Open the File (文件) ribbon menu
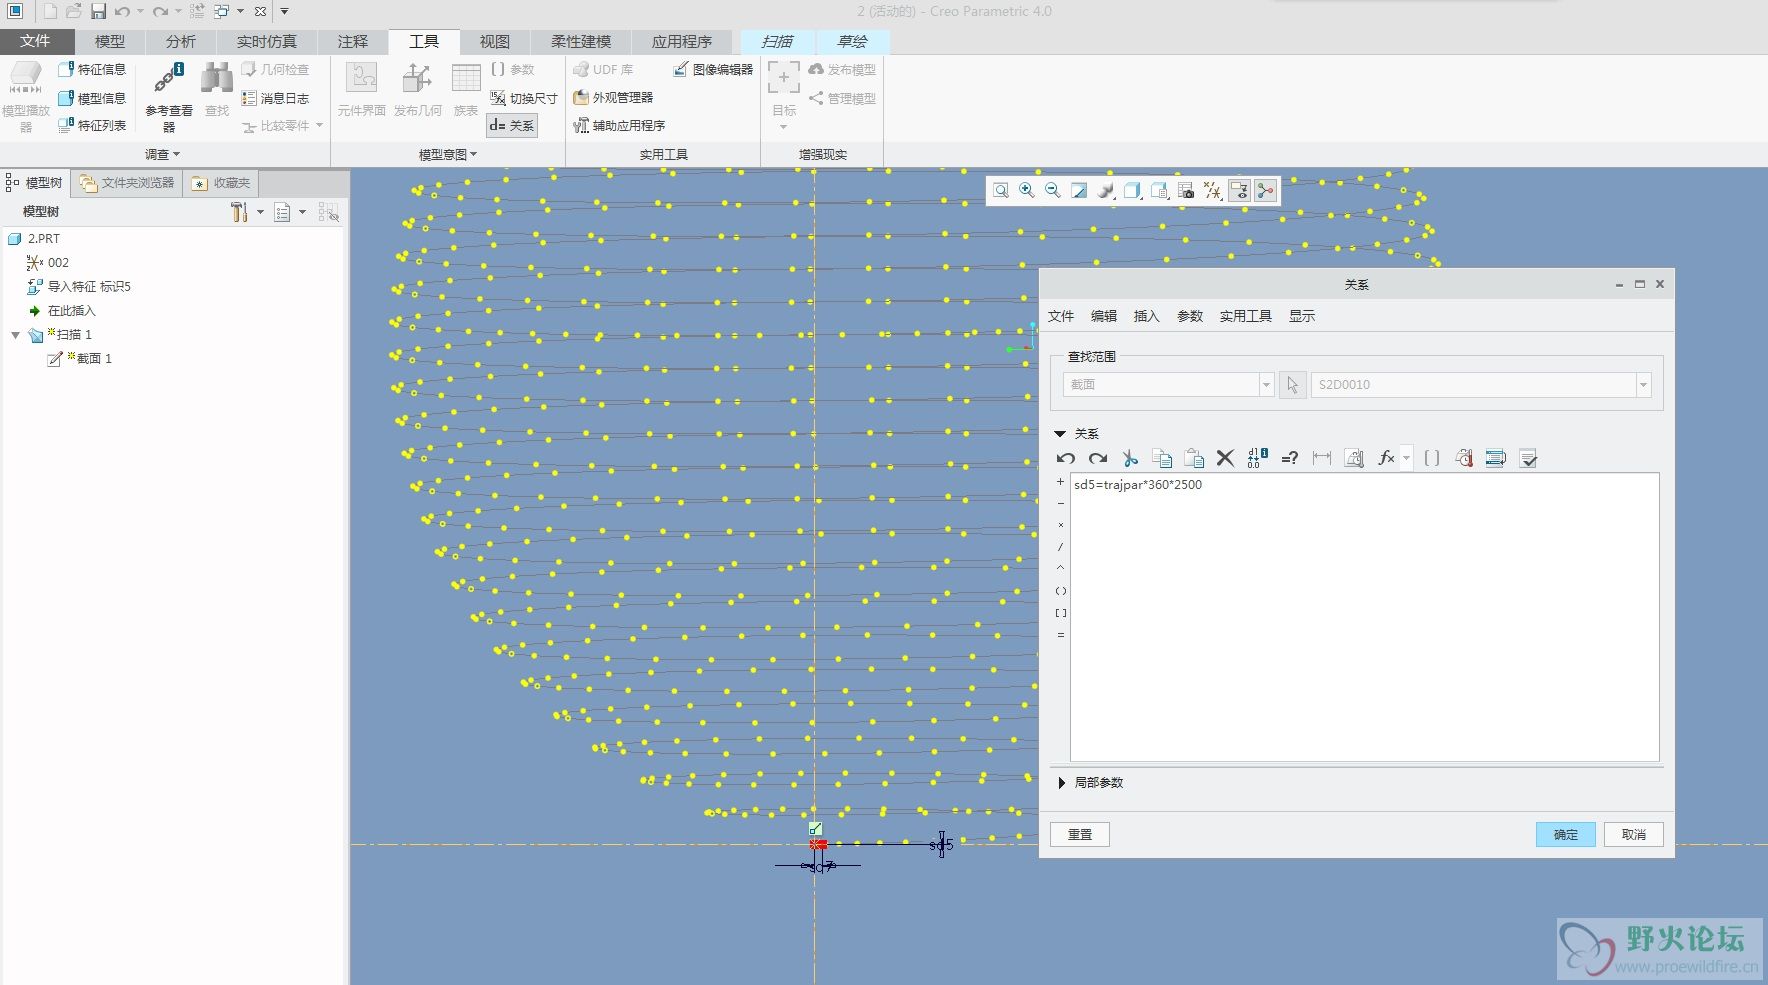Image resolution: width=1768 pixels, height=985 pixels. tap(36, 41)
